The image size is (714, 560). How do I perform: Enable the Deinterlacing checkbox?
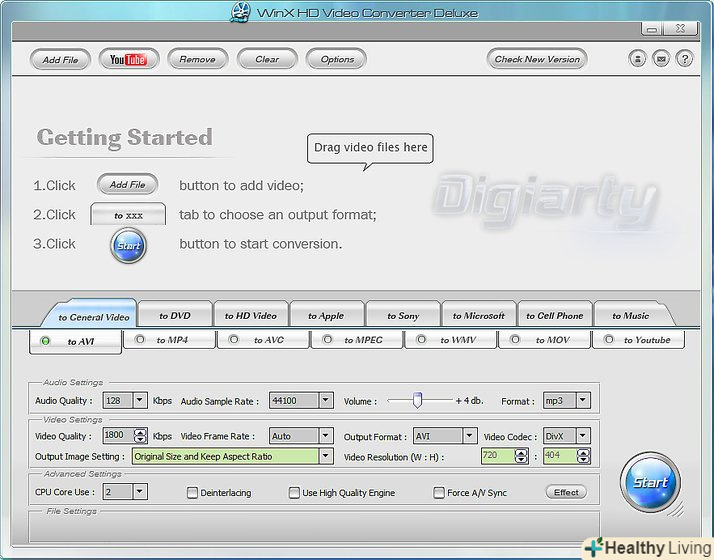point(193,493)
